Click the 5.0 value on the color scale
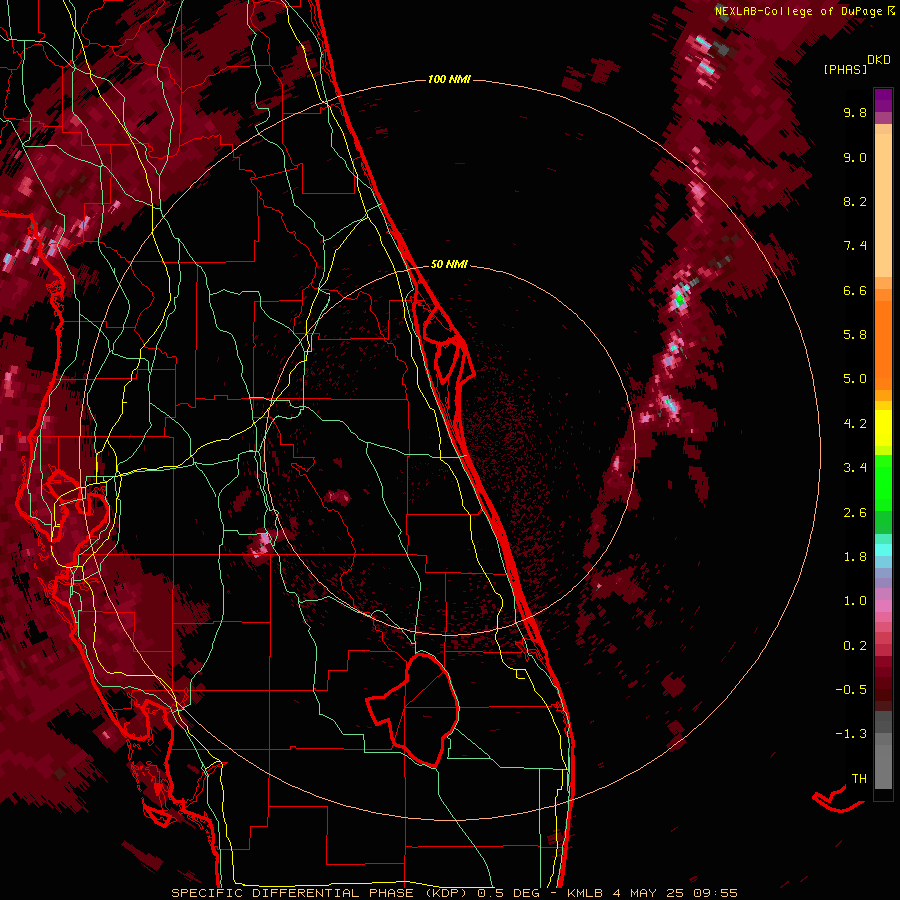The image size is (900, 900). 855,379
